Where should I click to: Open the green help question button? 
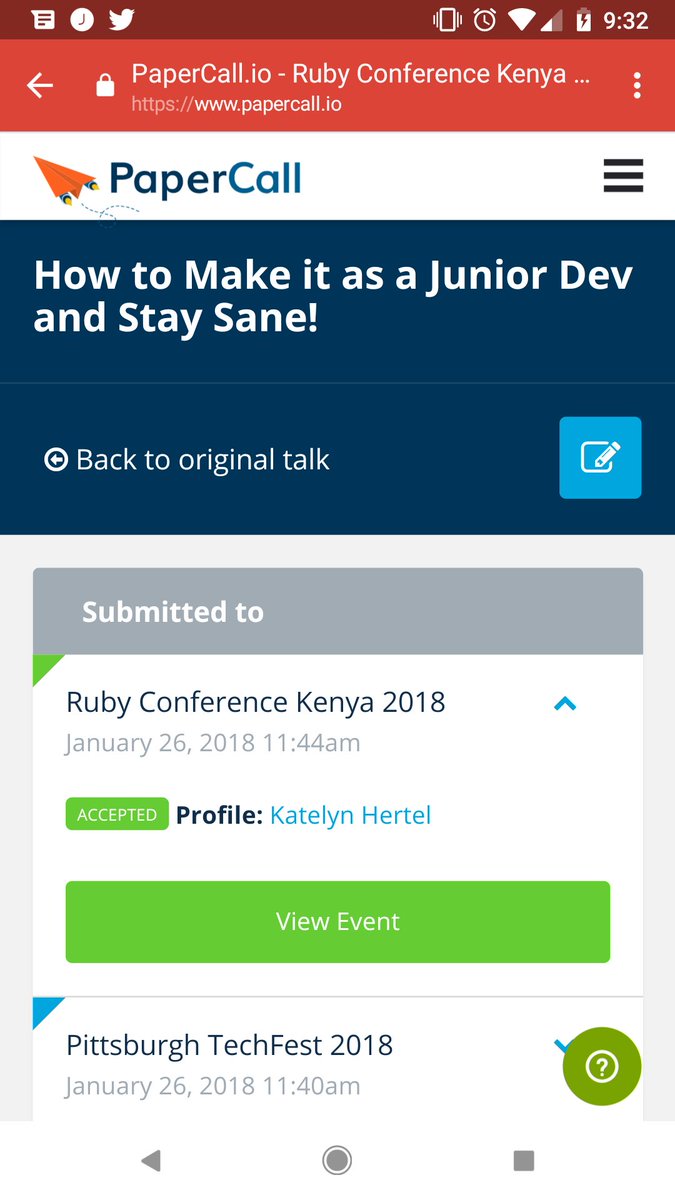click(x=602, y=1067)
